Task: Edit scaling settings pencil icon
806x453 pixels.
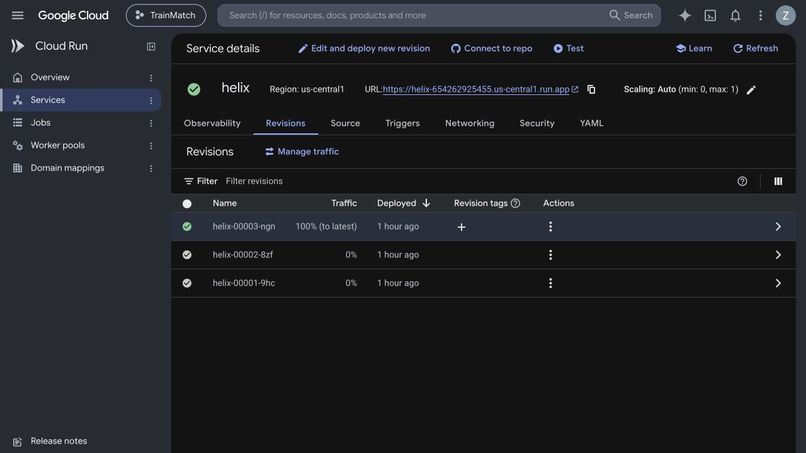Action: [x=751, y=90]
